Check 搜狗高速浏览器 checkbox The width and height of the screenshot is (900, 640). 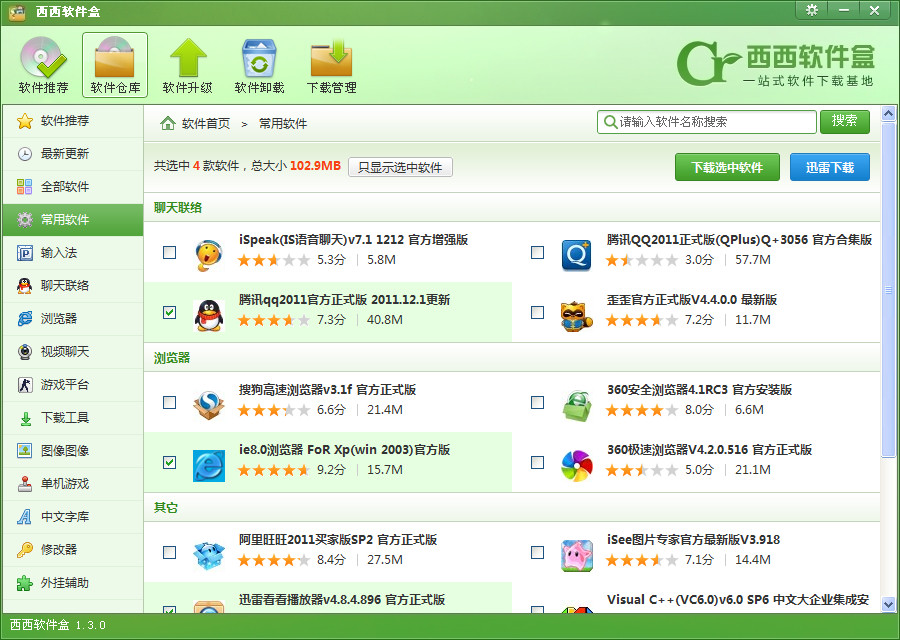click(169, 402)
